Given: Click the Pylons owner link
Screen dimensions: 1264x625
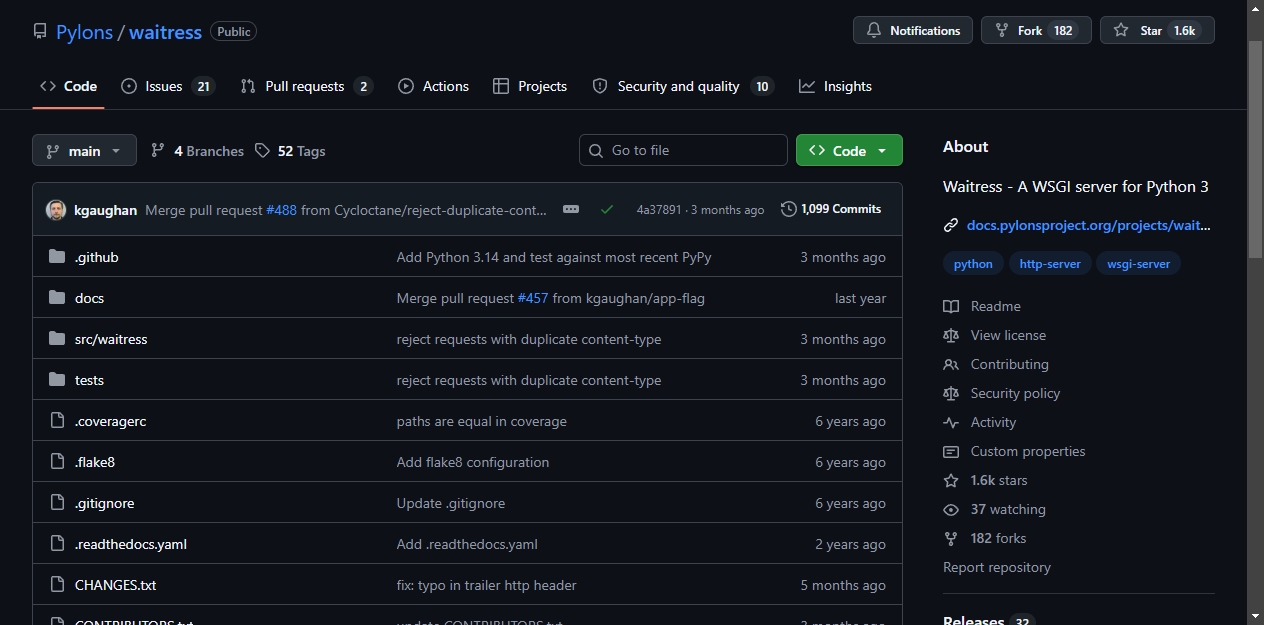Looking at the screenshot, I should coord(84,32).
